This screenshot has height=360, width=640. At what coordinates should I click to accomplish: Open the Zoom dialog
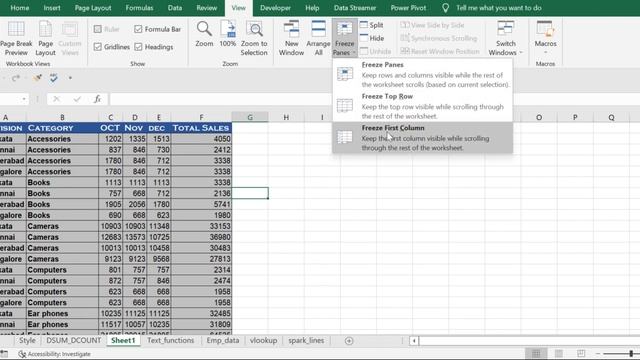pos(204,34)
